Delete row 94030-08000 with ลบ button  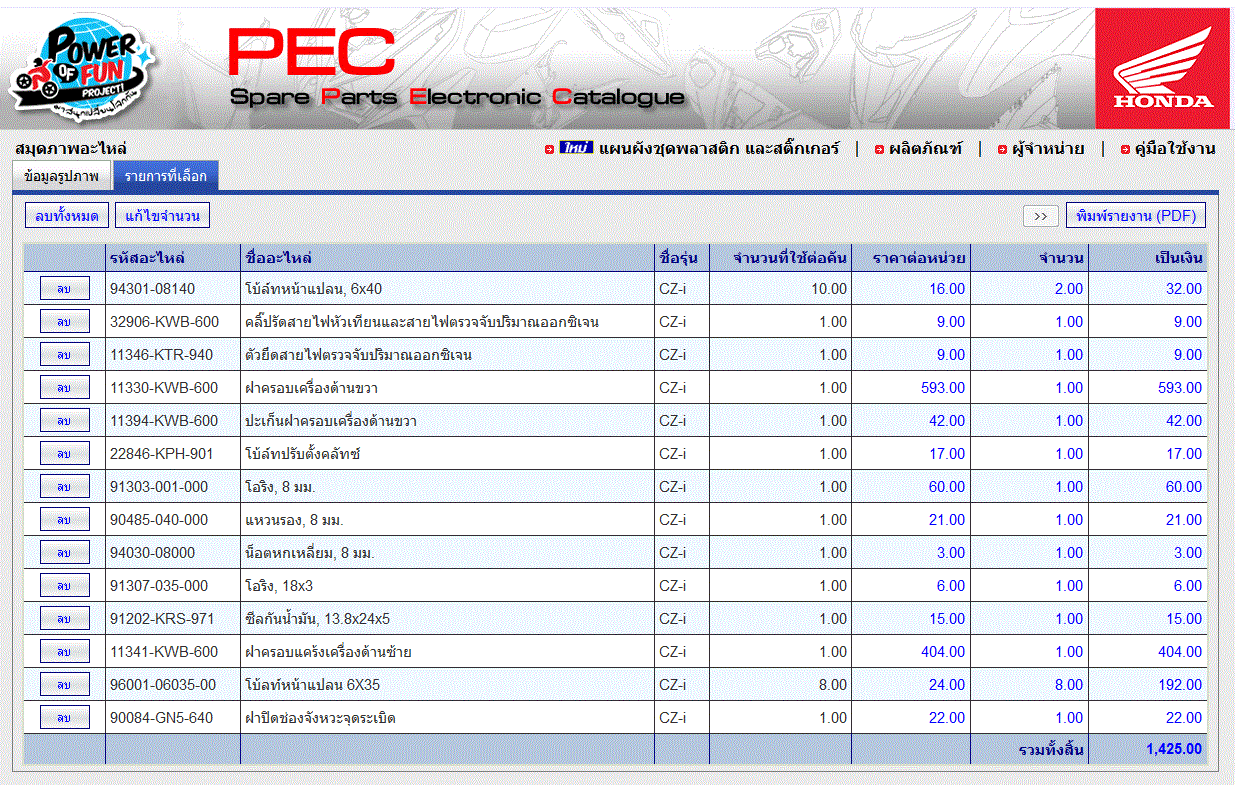[64, 553]
